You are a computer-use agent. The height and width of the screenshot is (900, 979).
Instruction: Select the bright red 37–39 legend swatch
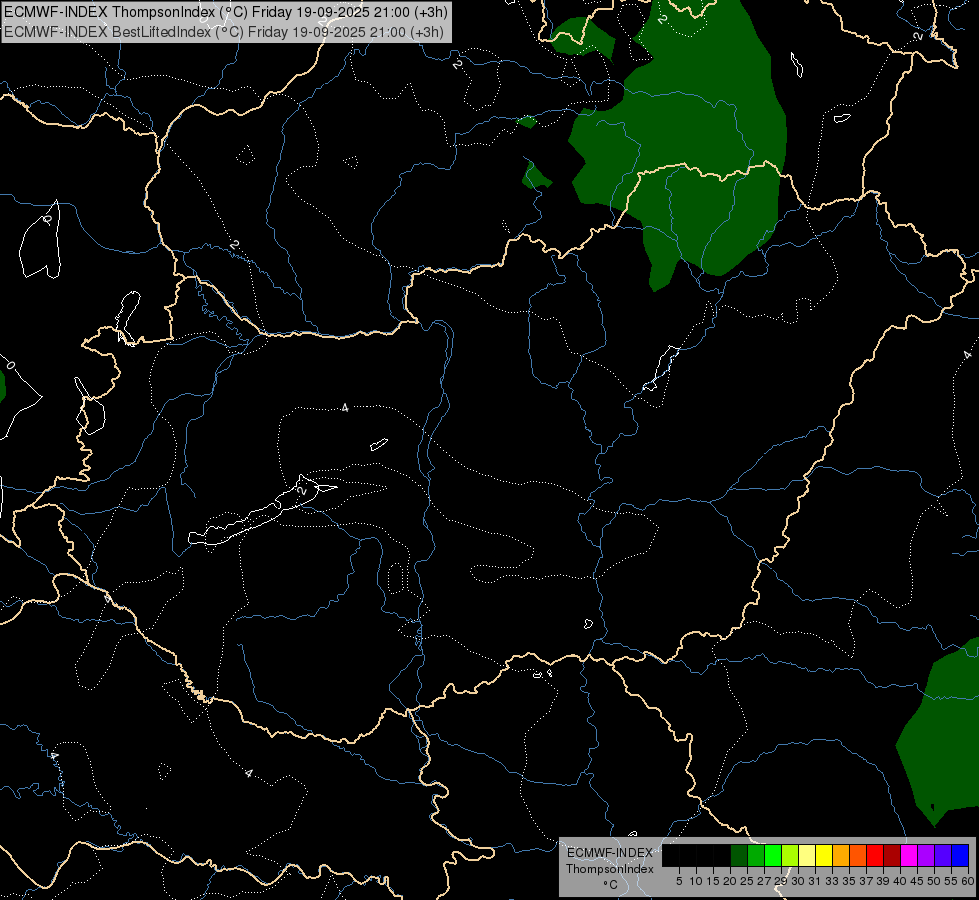tap(875, 855)
